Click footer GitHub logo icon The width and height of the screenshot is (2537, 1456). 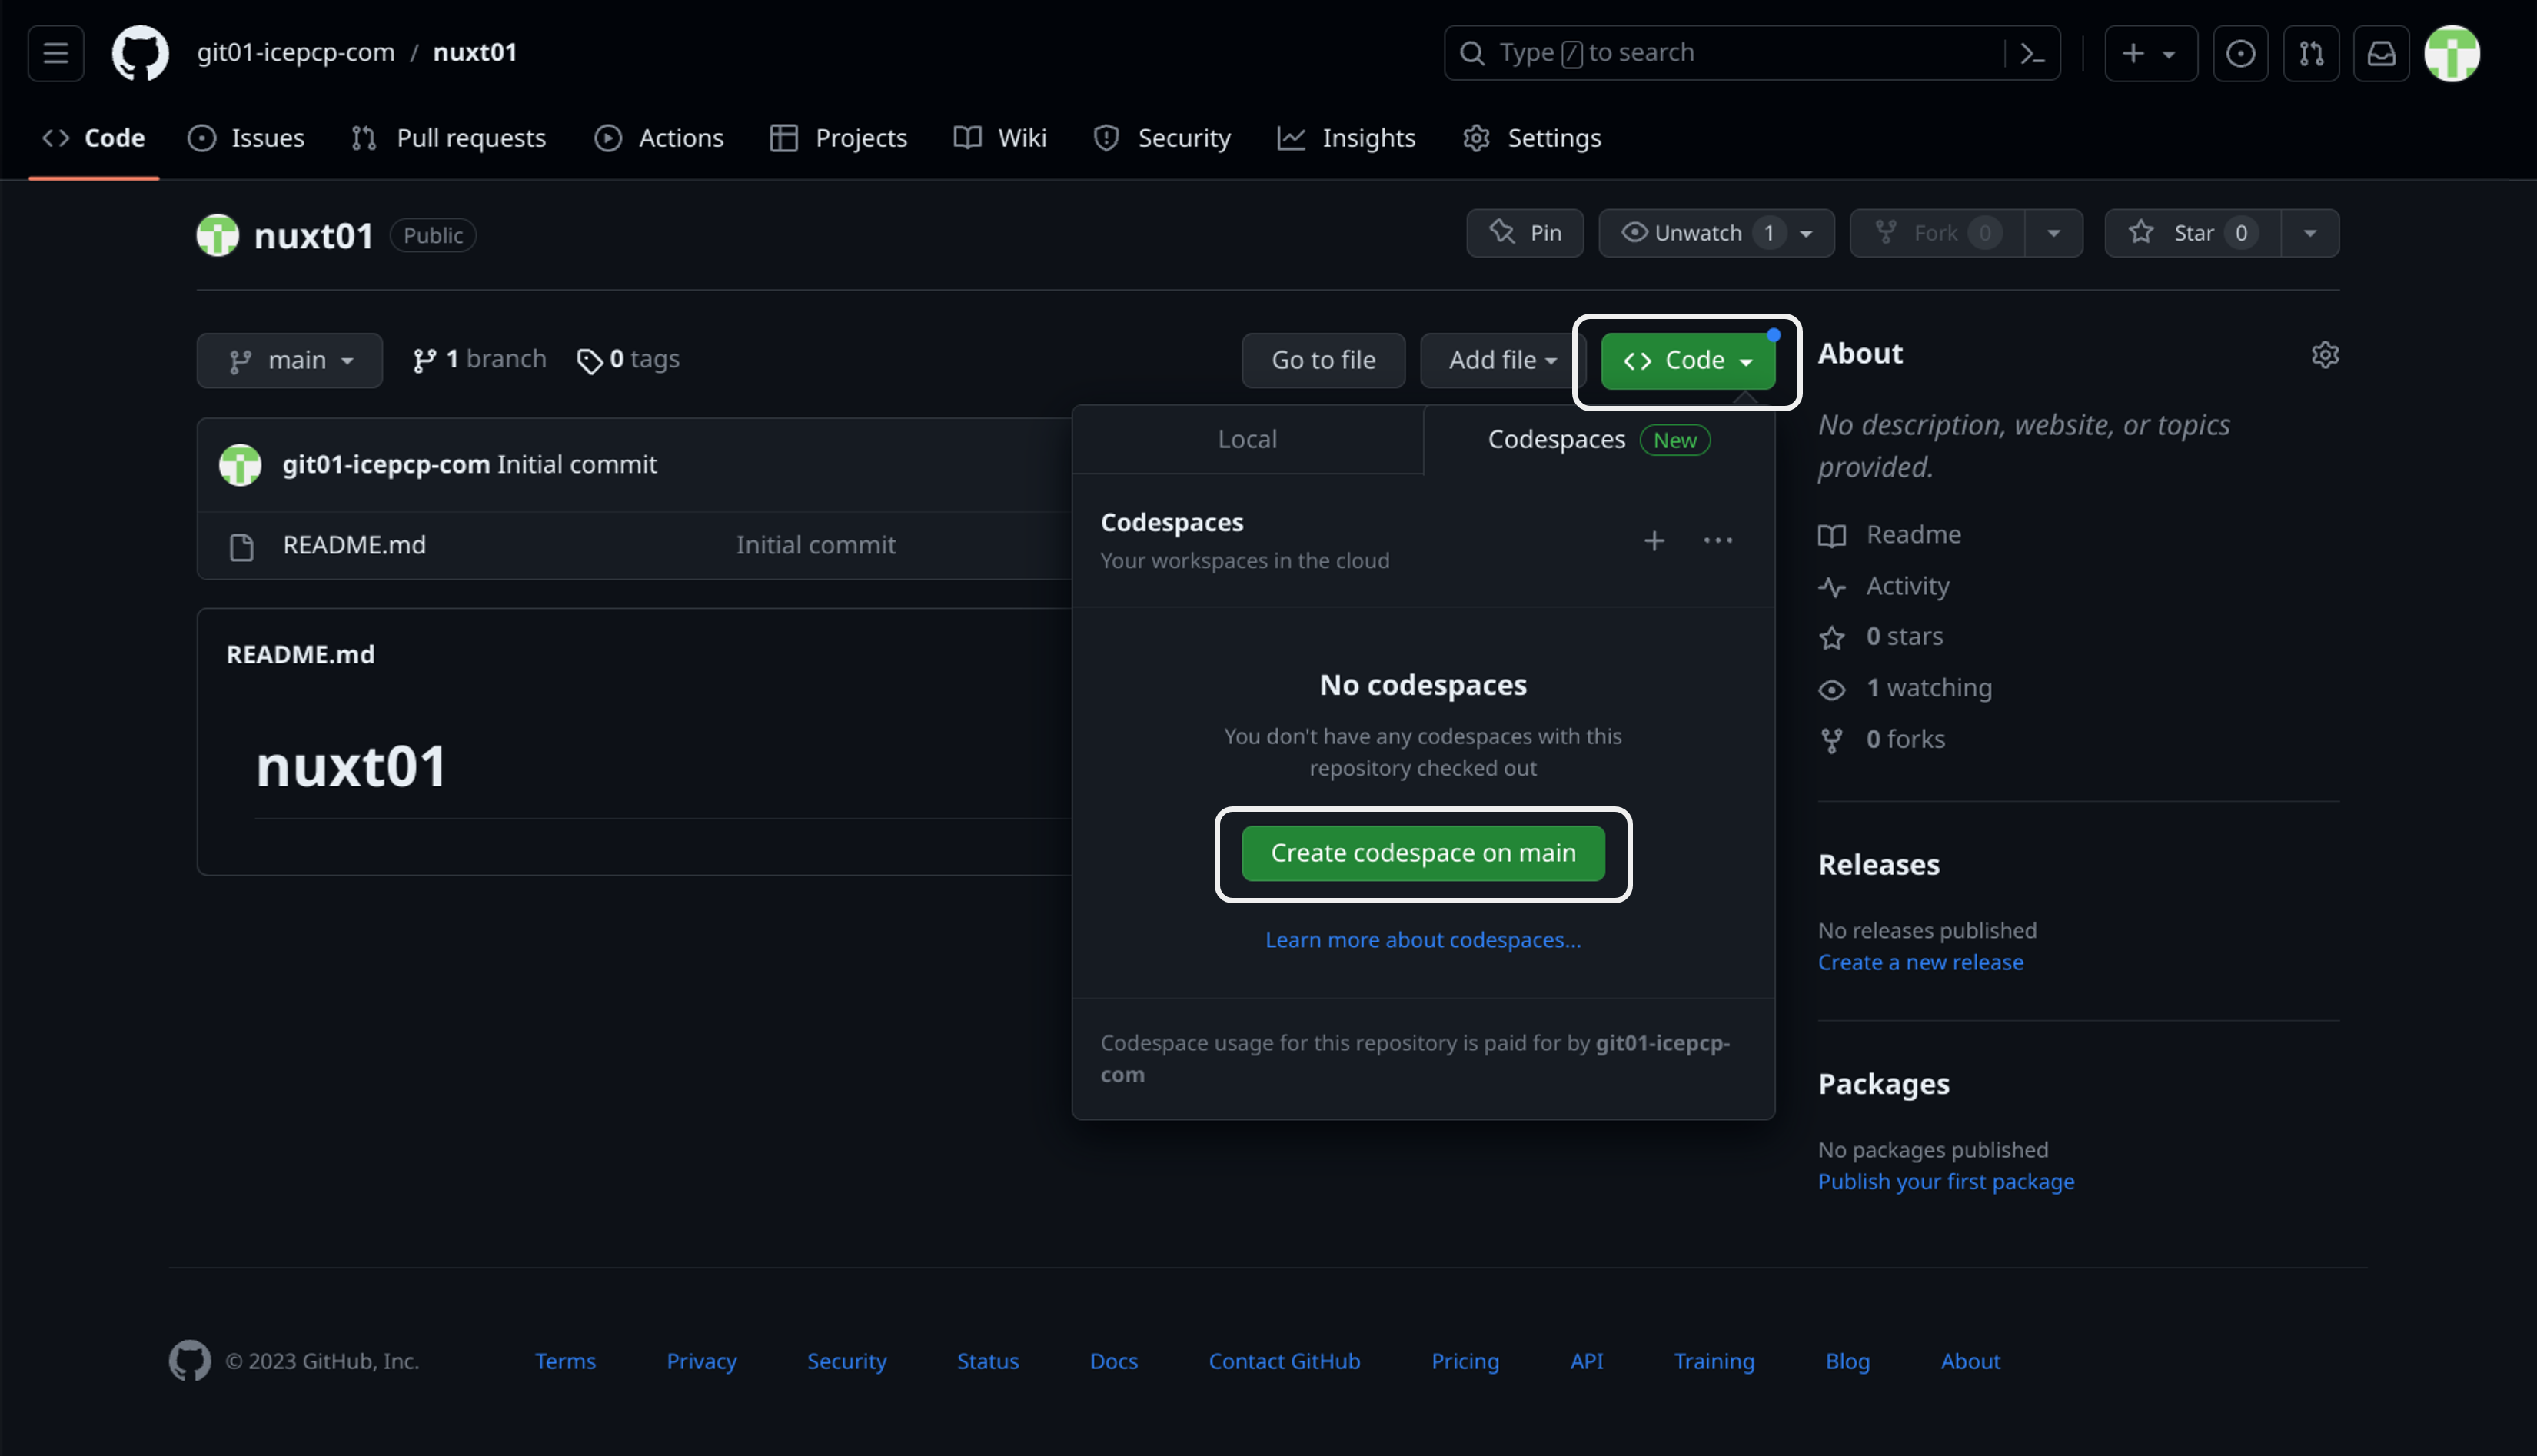(190, 1360)
